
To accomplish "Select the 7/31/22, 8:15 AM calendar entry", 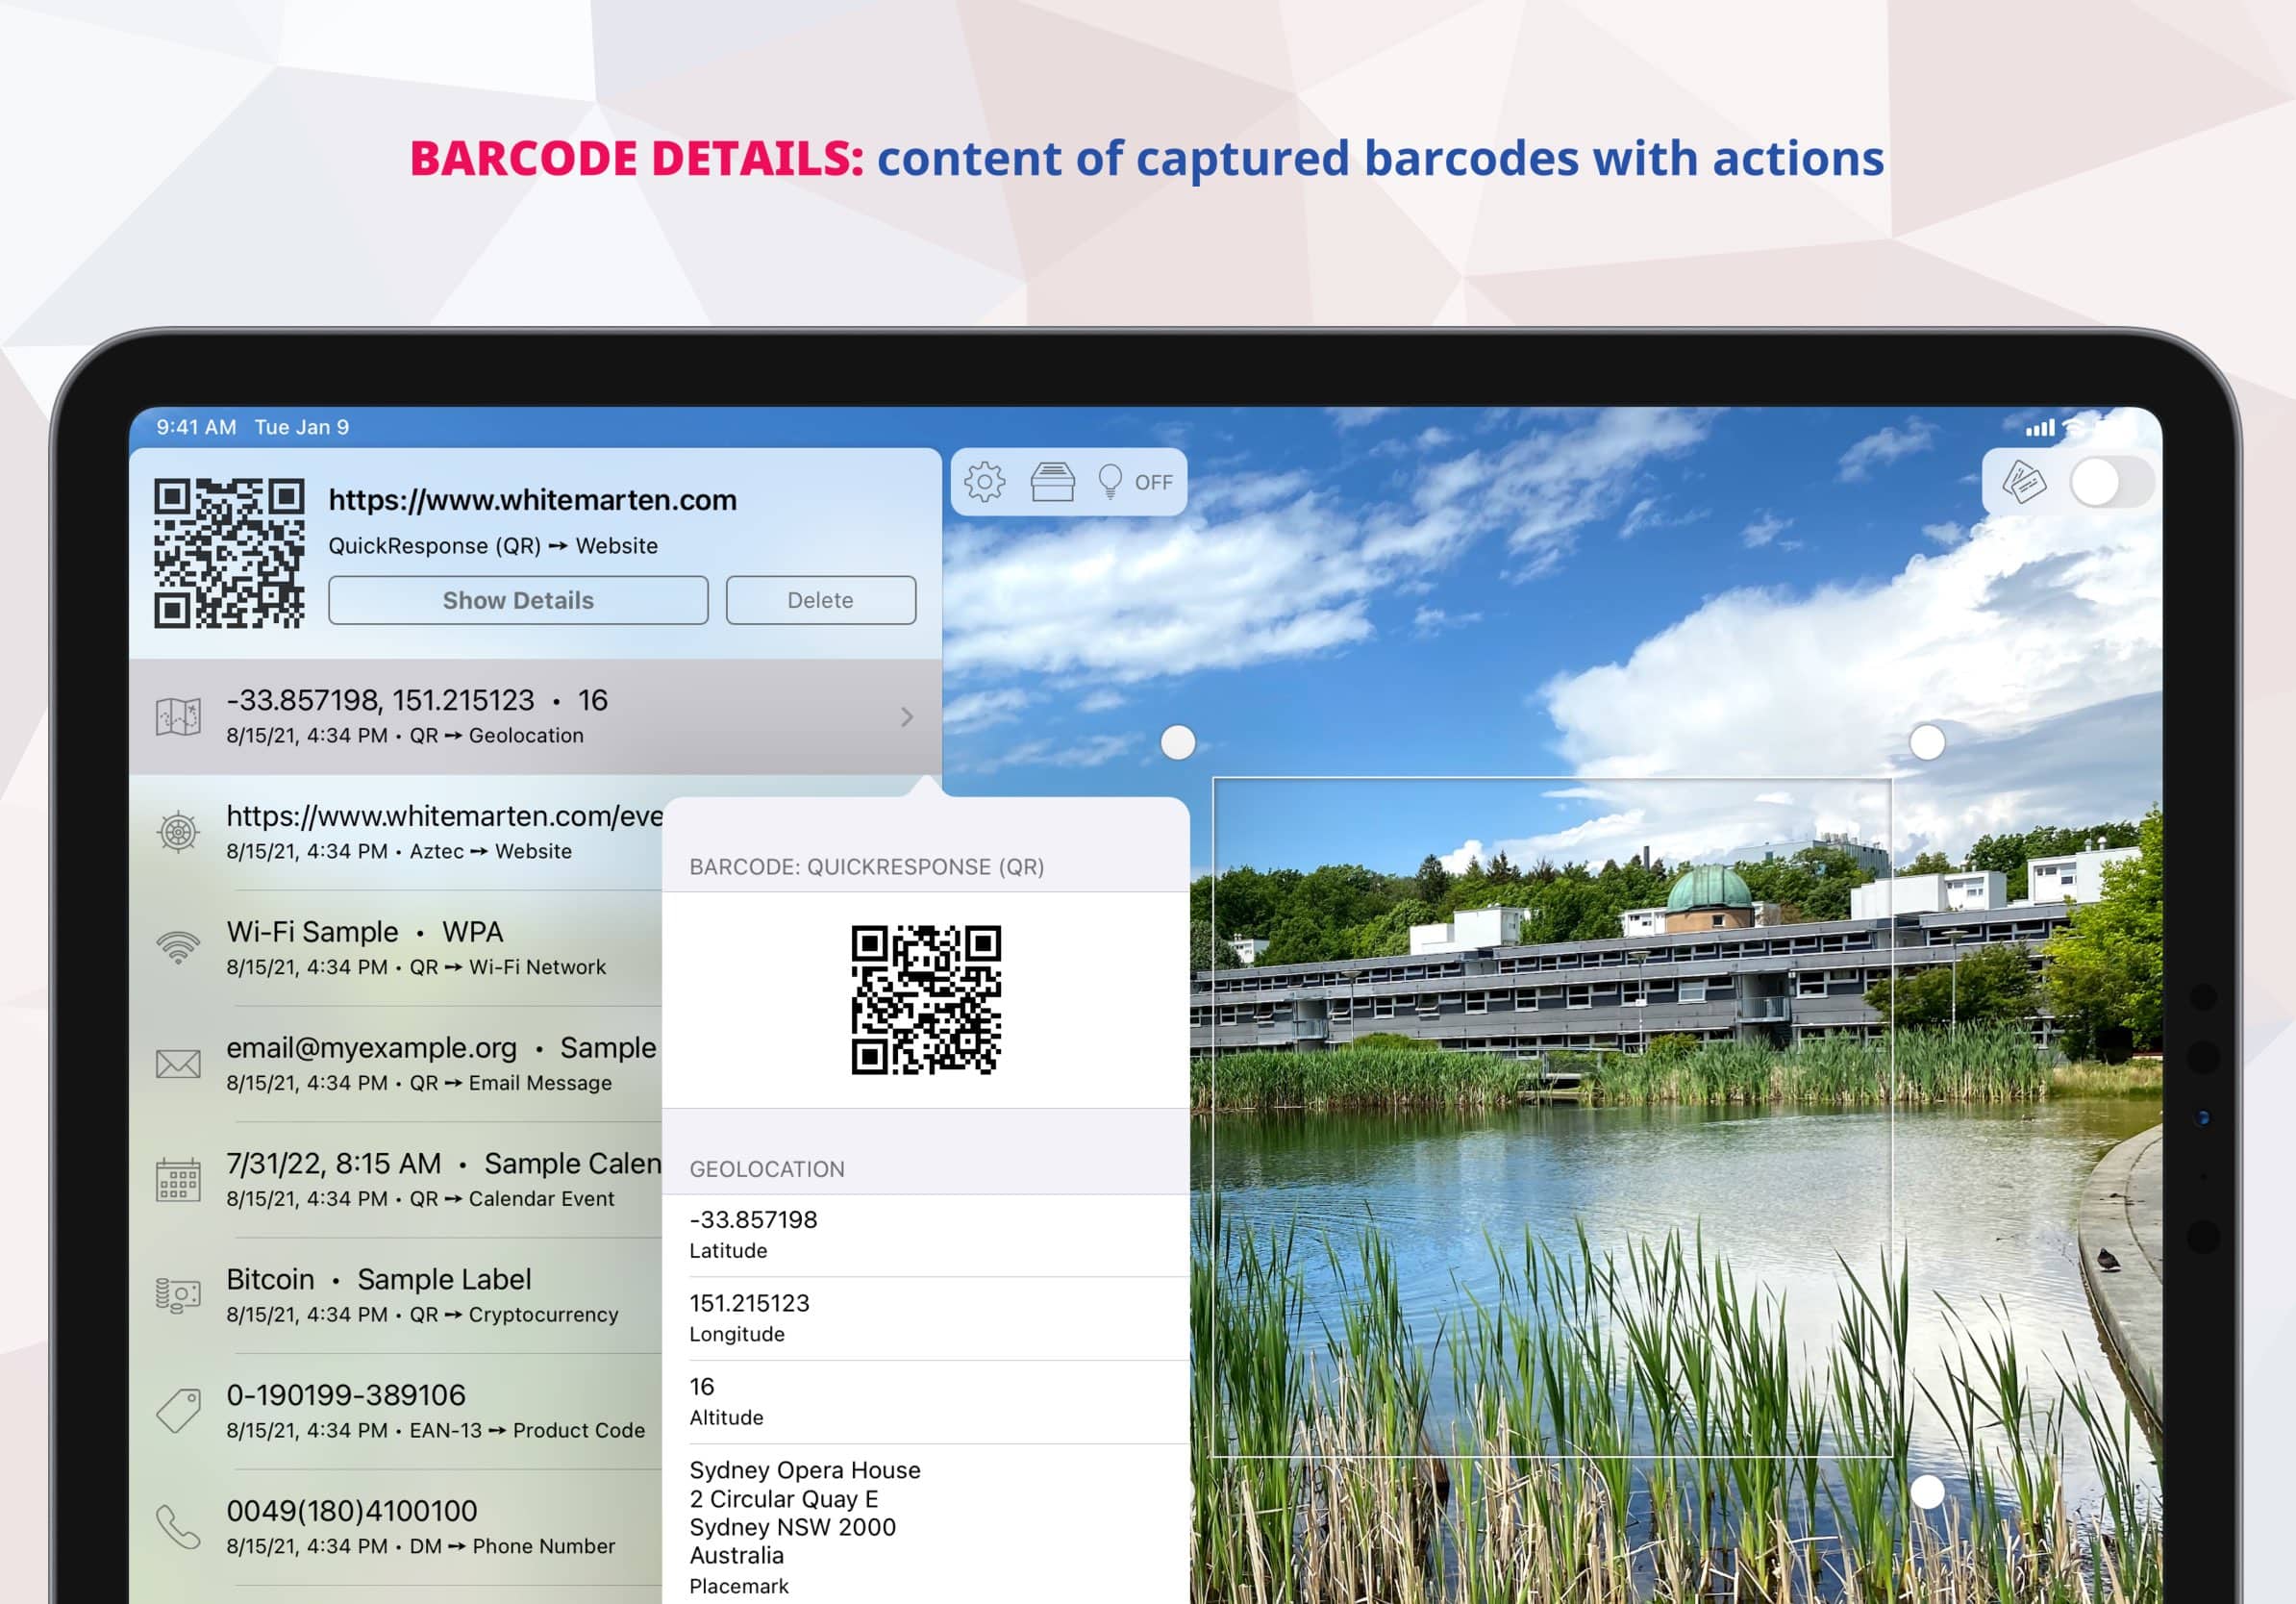I will (x=396, y=1180).
